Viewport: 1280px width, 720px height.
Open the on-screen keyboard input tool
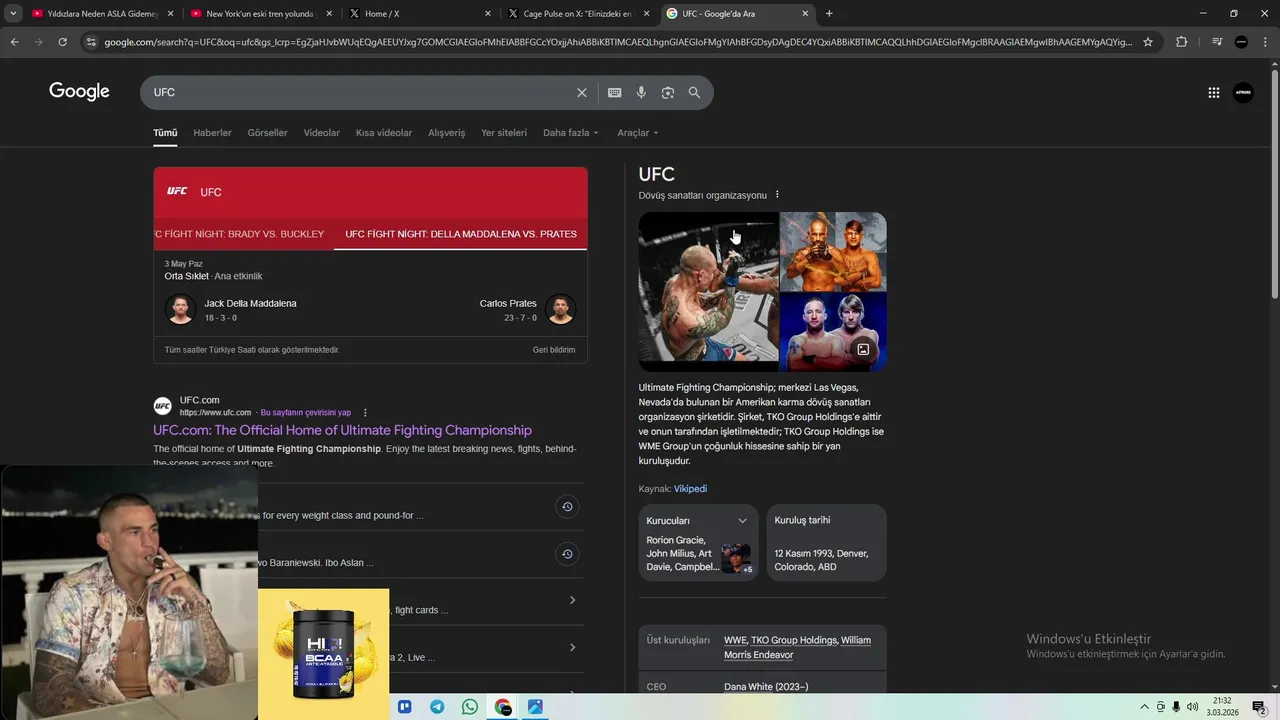tap(614, 92)
